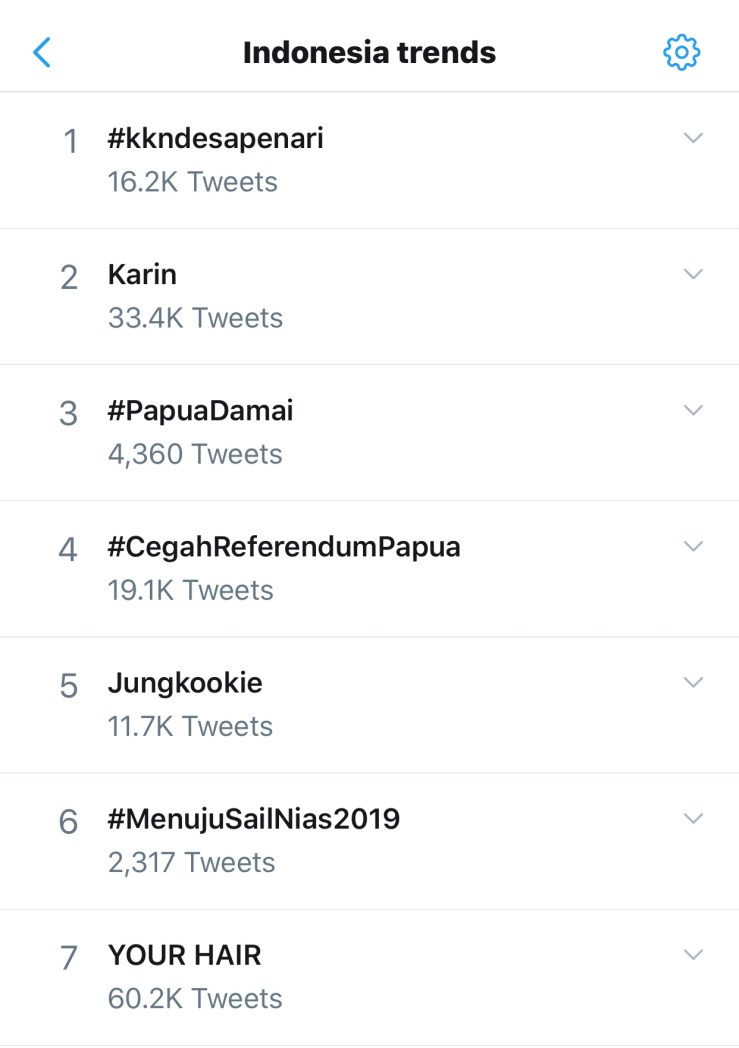
Task: Expand chevron beside #CegahReferendumPapua
Action: pos(693,546)
